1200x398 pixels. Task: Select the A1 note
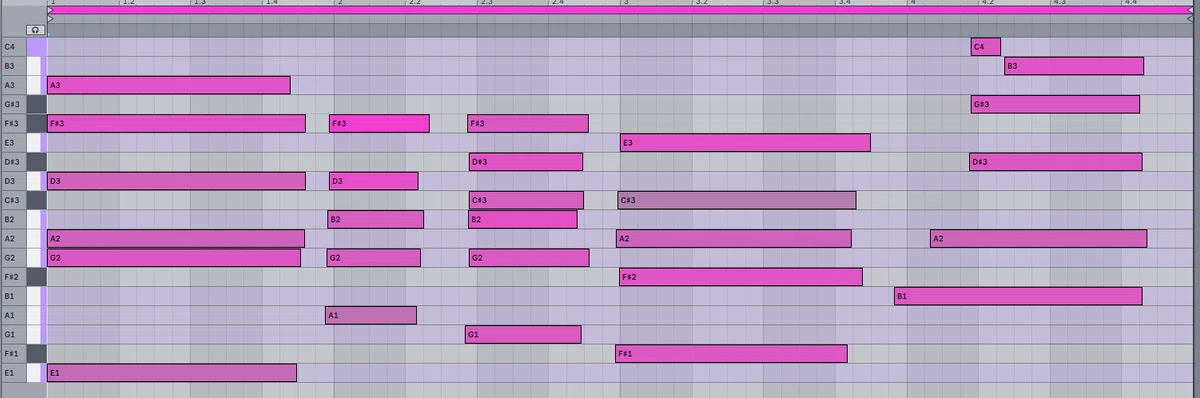pos(371,315)
